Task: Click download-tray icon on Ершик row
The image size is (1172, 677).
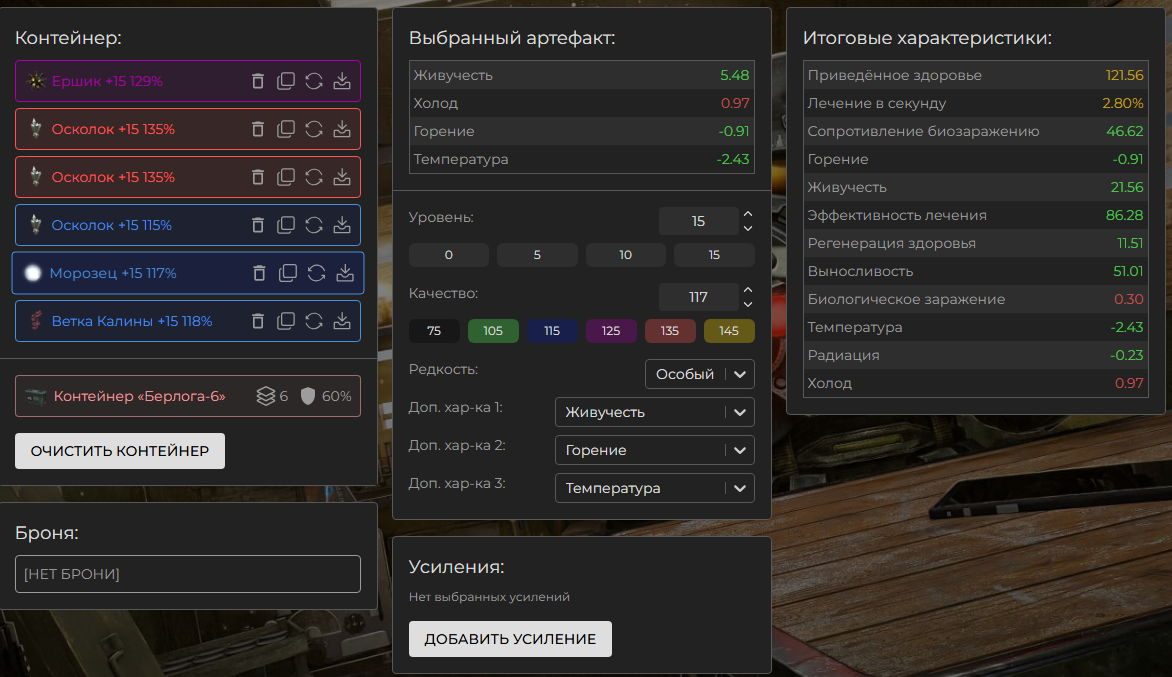Action: coord(342,81)
